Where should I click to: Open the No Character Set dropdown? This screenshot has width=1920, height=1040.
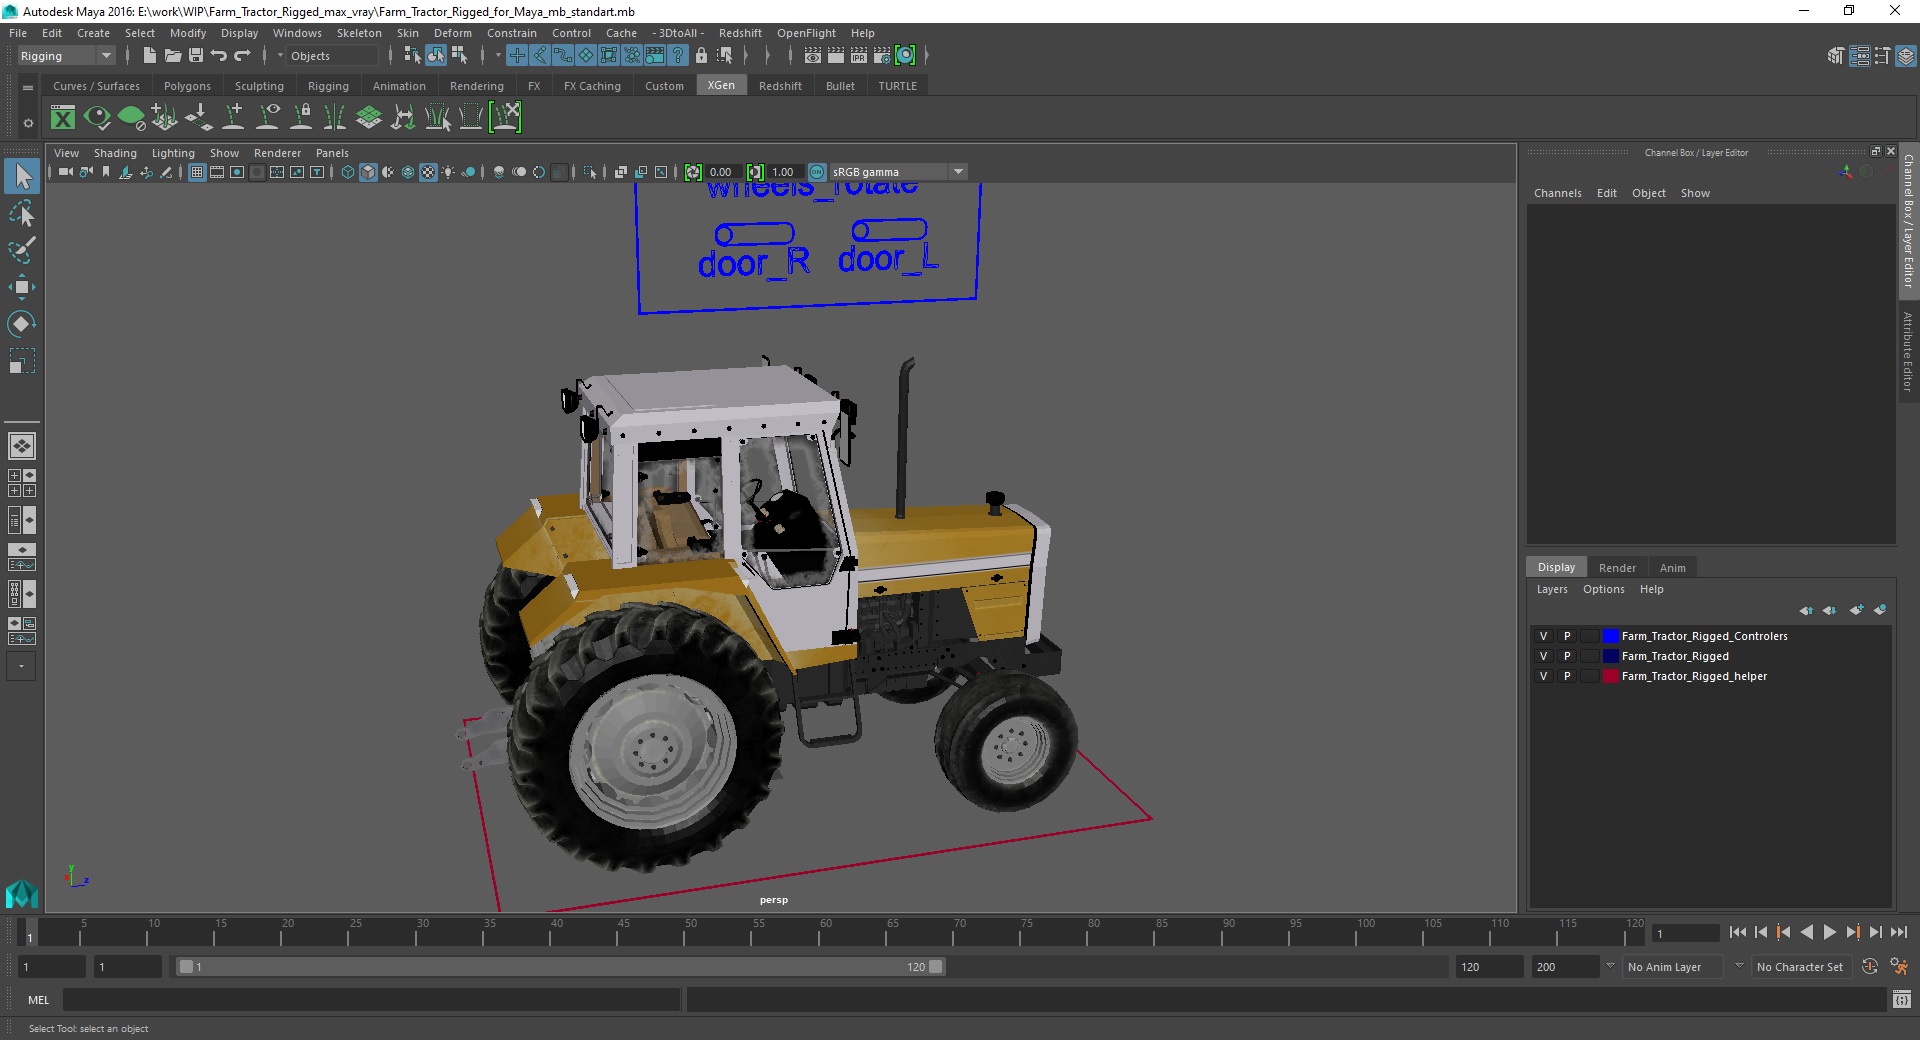1800,967
